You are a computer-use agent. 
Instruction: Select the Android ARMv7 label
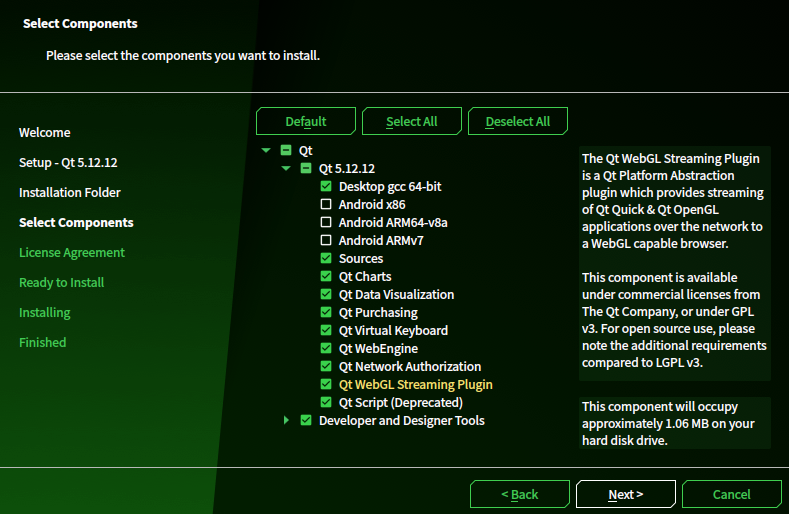381,241
